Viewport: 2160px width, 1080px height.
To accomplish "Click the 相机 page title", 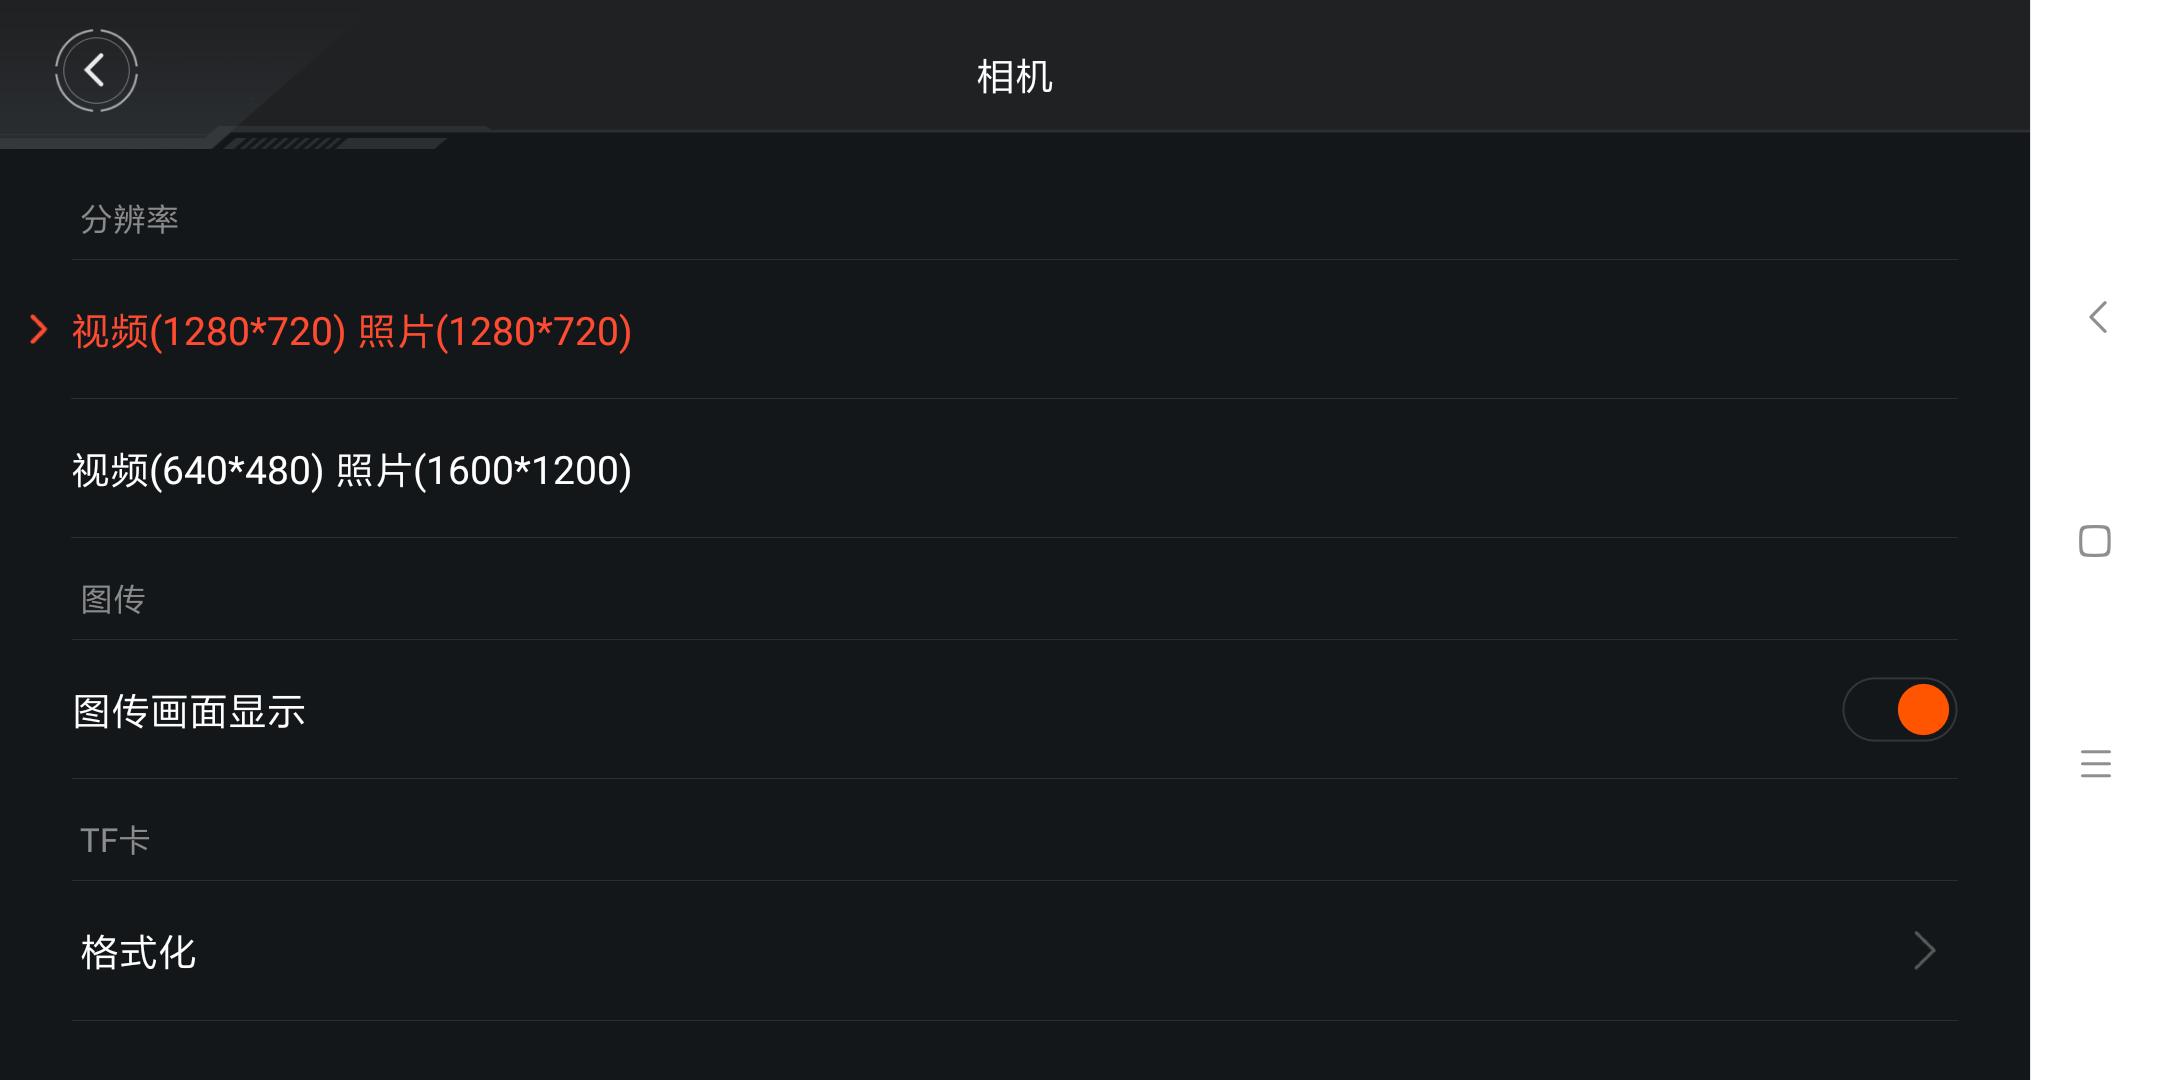I will coord(1014,77).
